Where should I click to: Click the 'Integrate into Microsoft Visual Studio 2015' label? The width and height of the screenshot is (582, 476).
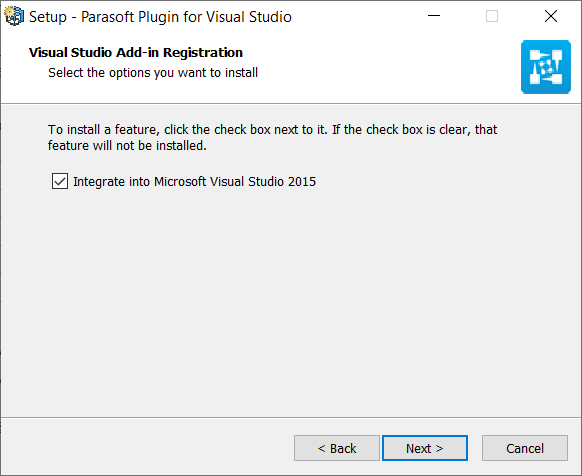[x=194, y=182]
